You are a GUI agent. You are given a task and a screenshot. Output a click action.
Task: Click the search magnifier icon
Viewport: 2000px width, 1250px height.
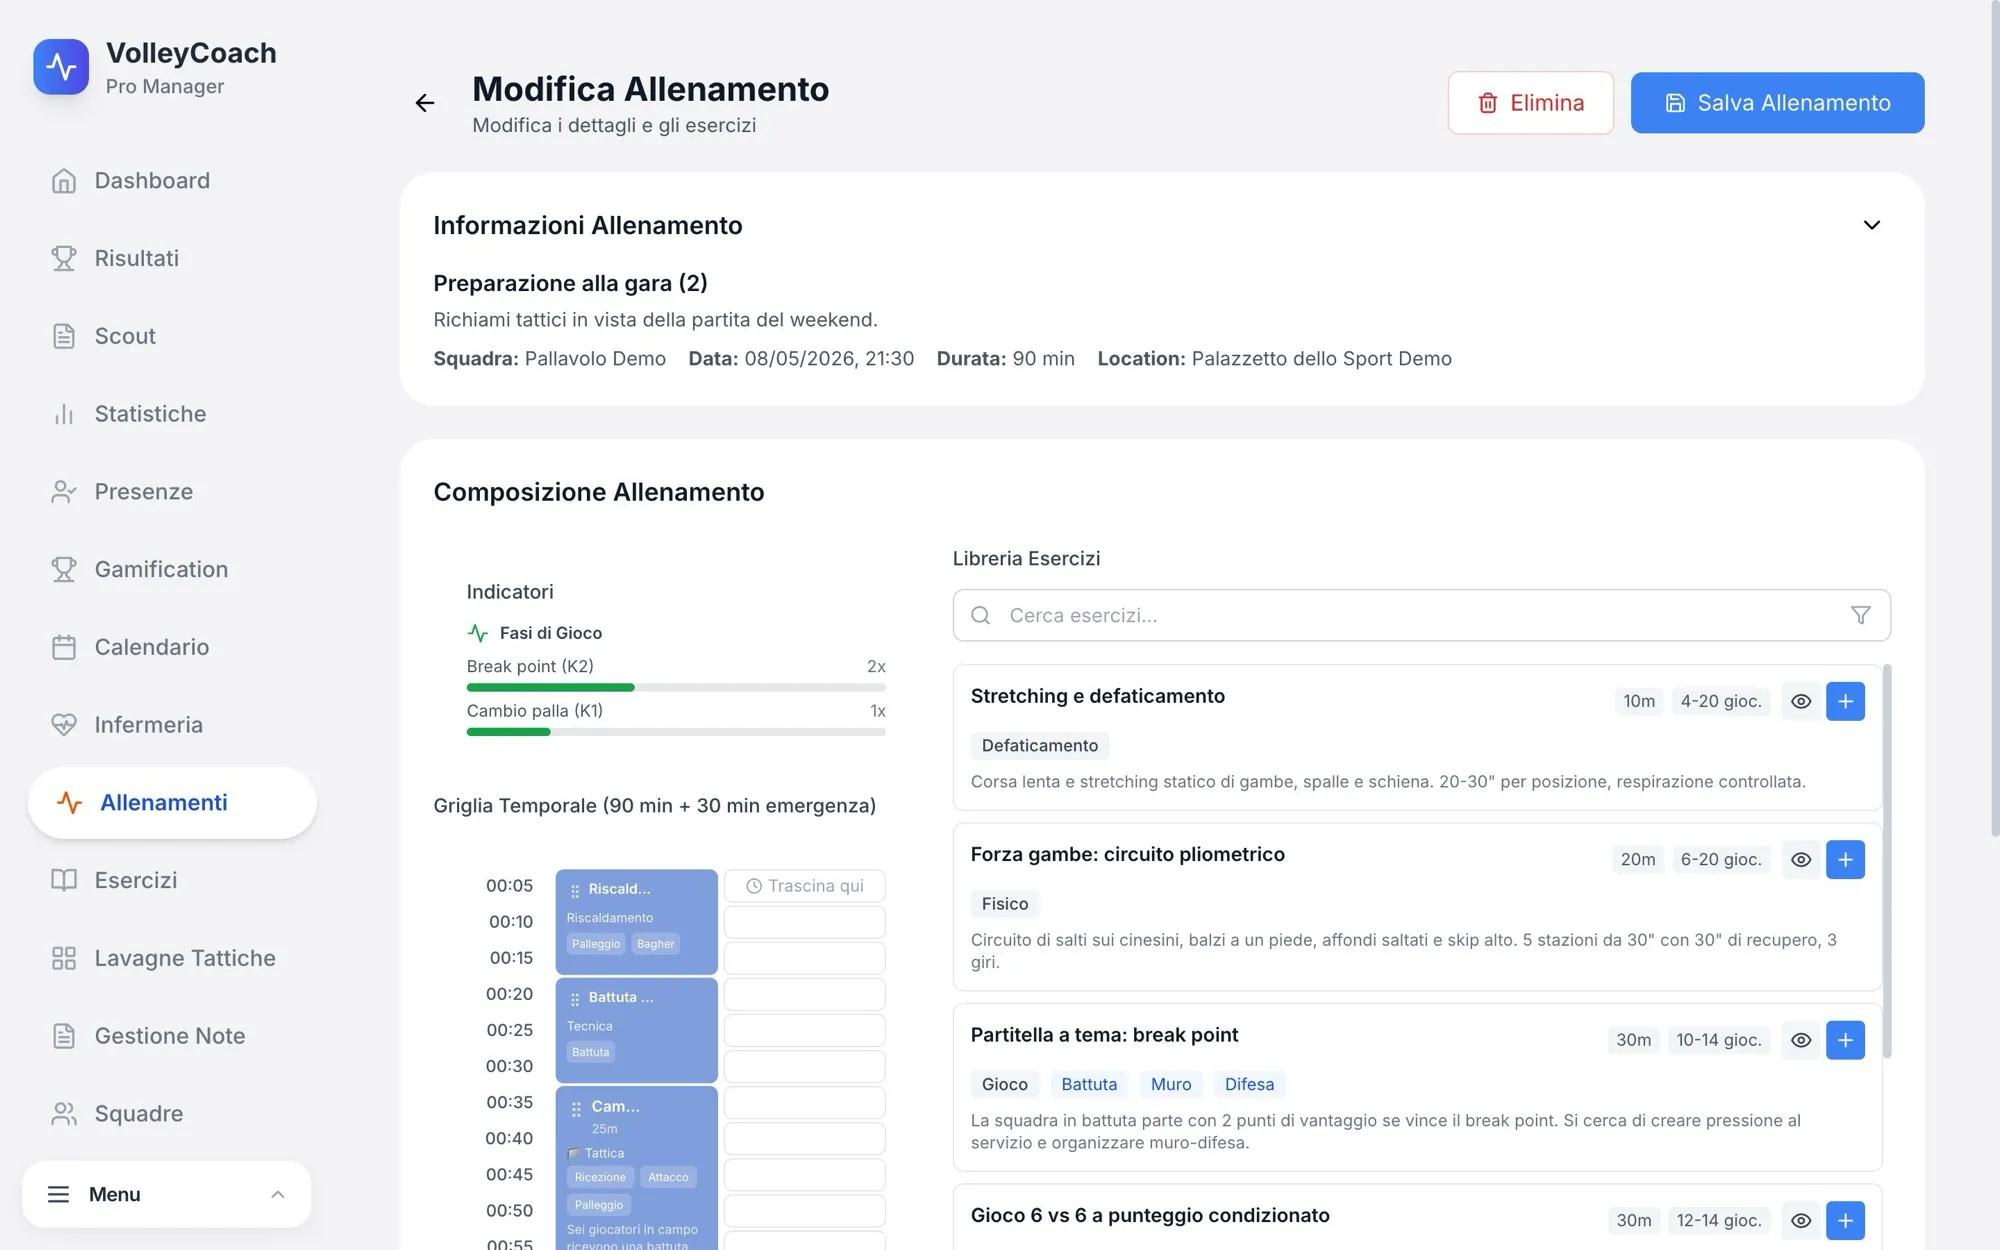981,615
